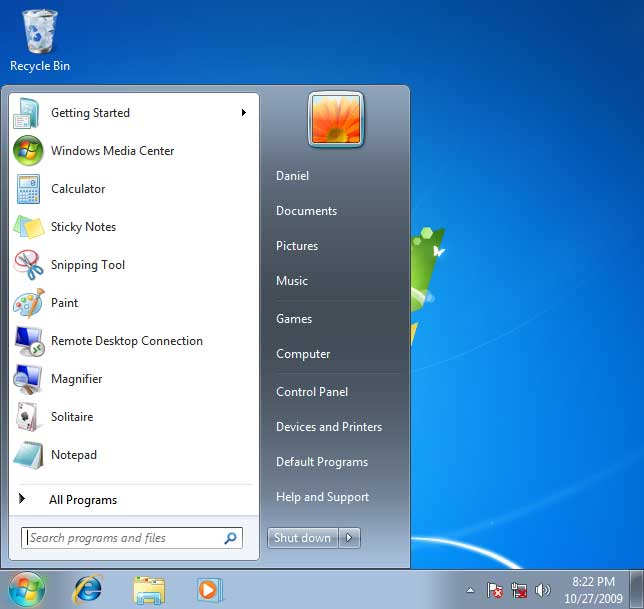Open Default Programs
This screenshot has width=644, height=609.
click(322, 462)
